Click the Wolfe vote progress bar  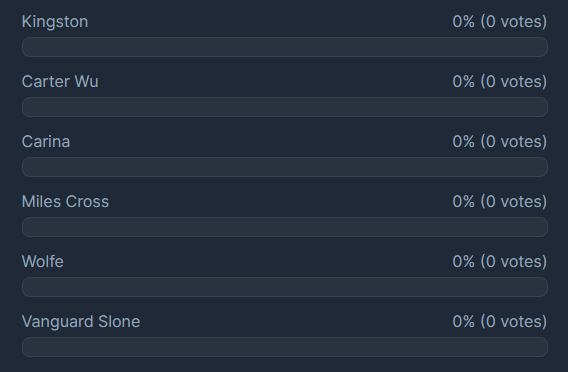[x=285, y=287]
